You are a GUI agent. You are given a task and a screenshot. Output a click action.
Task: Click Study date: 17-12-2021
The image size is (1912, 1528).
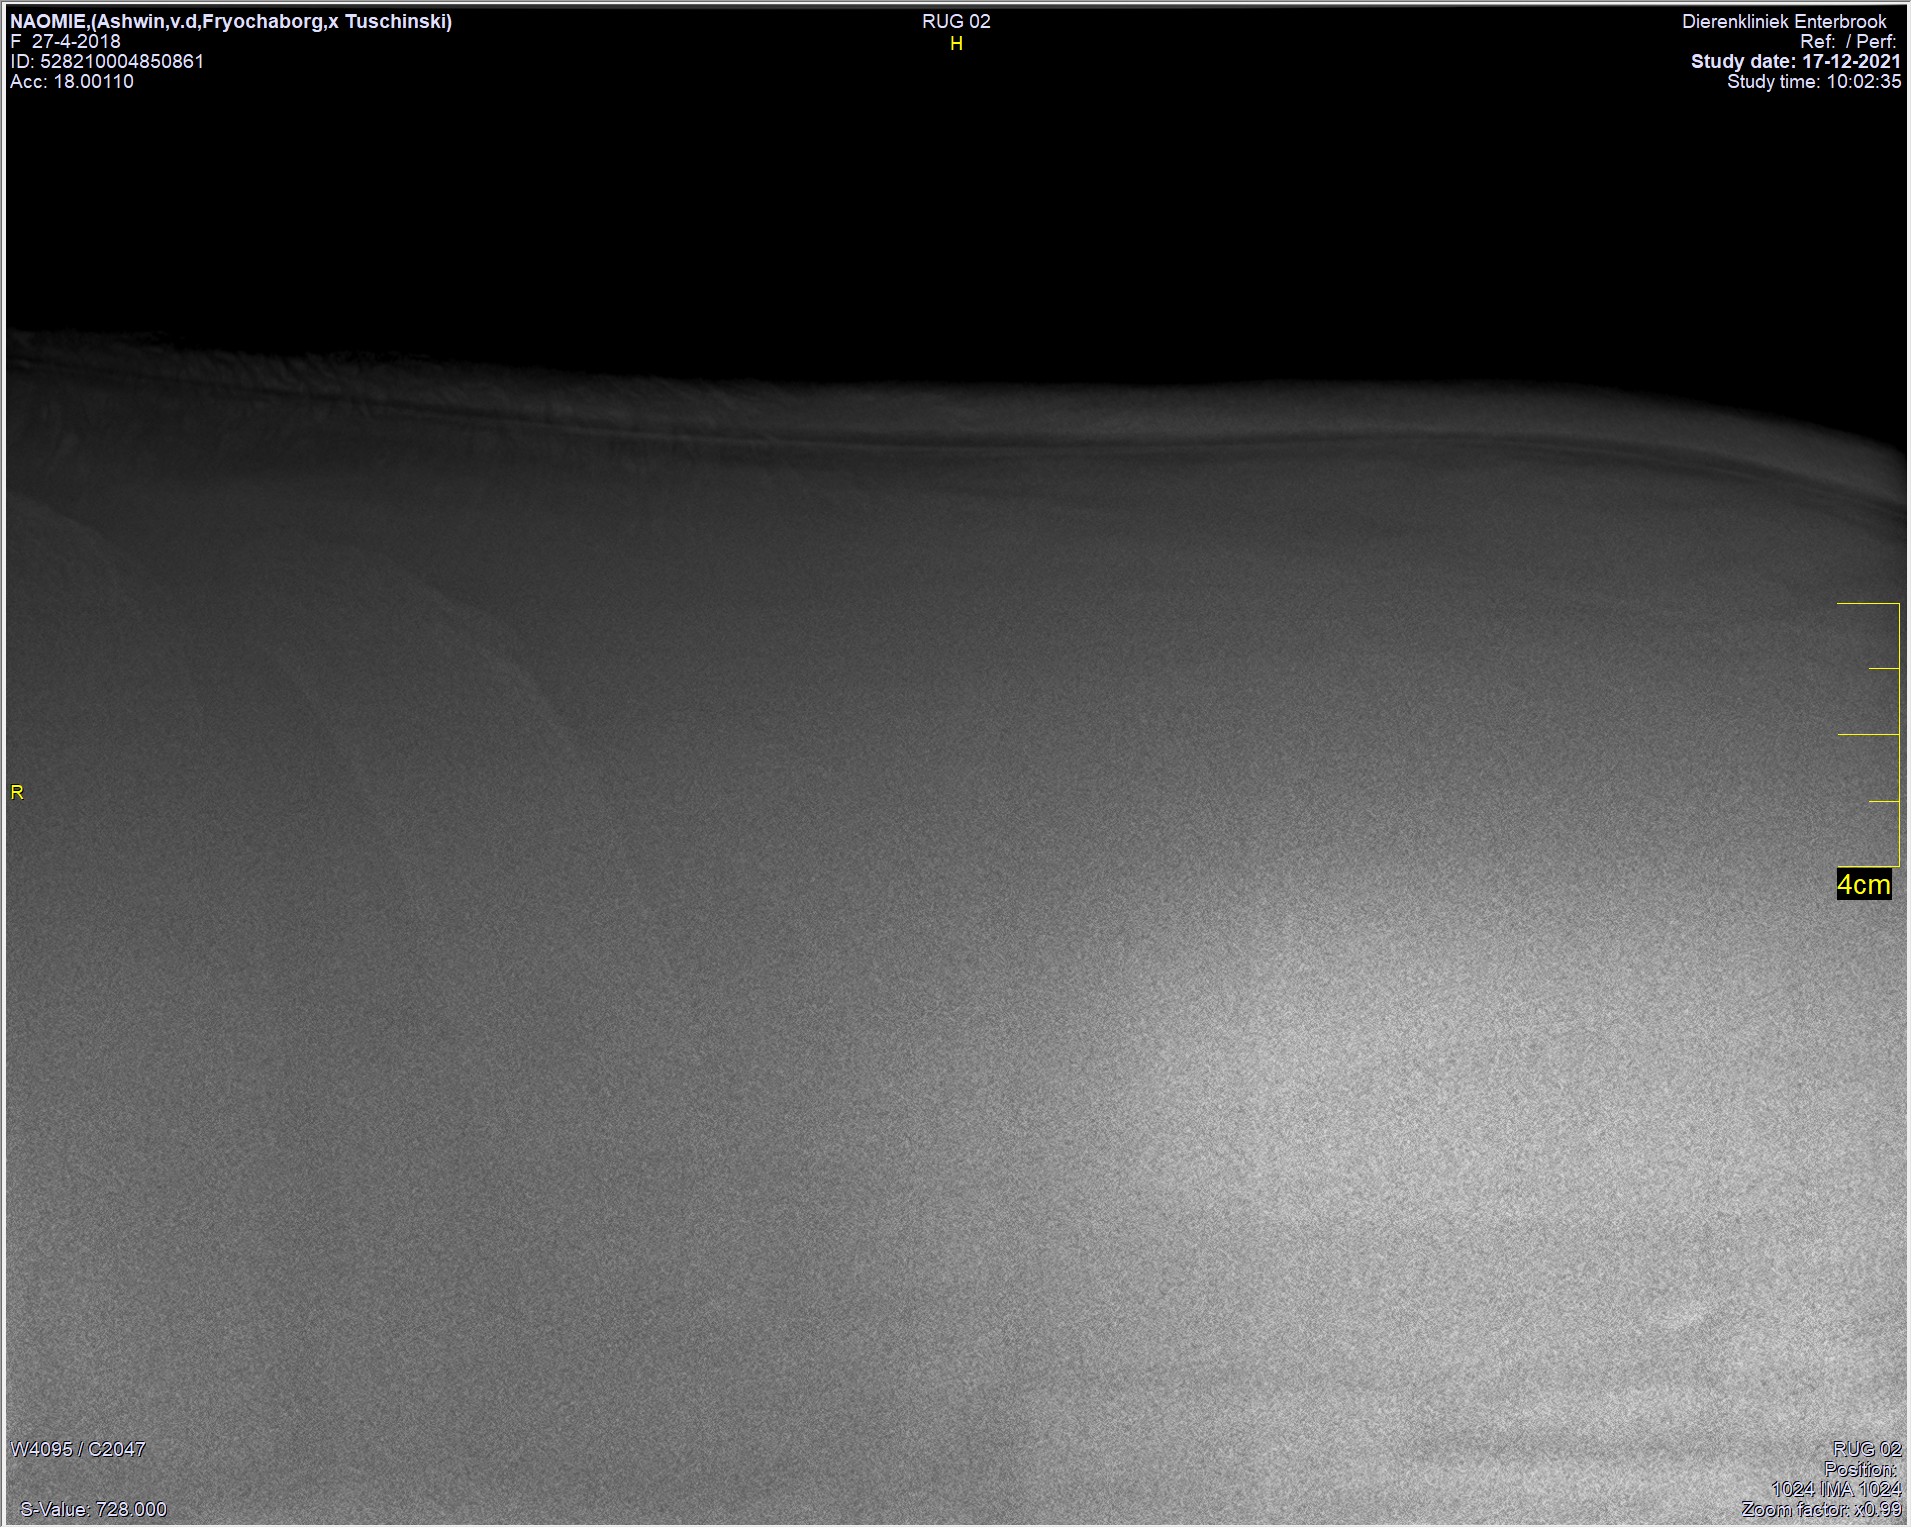point(1796,61)
